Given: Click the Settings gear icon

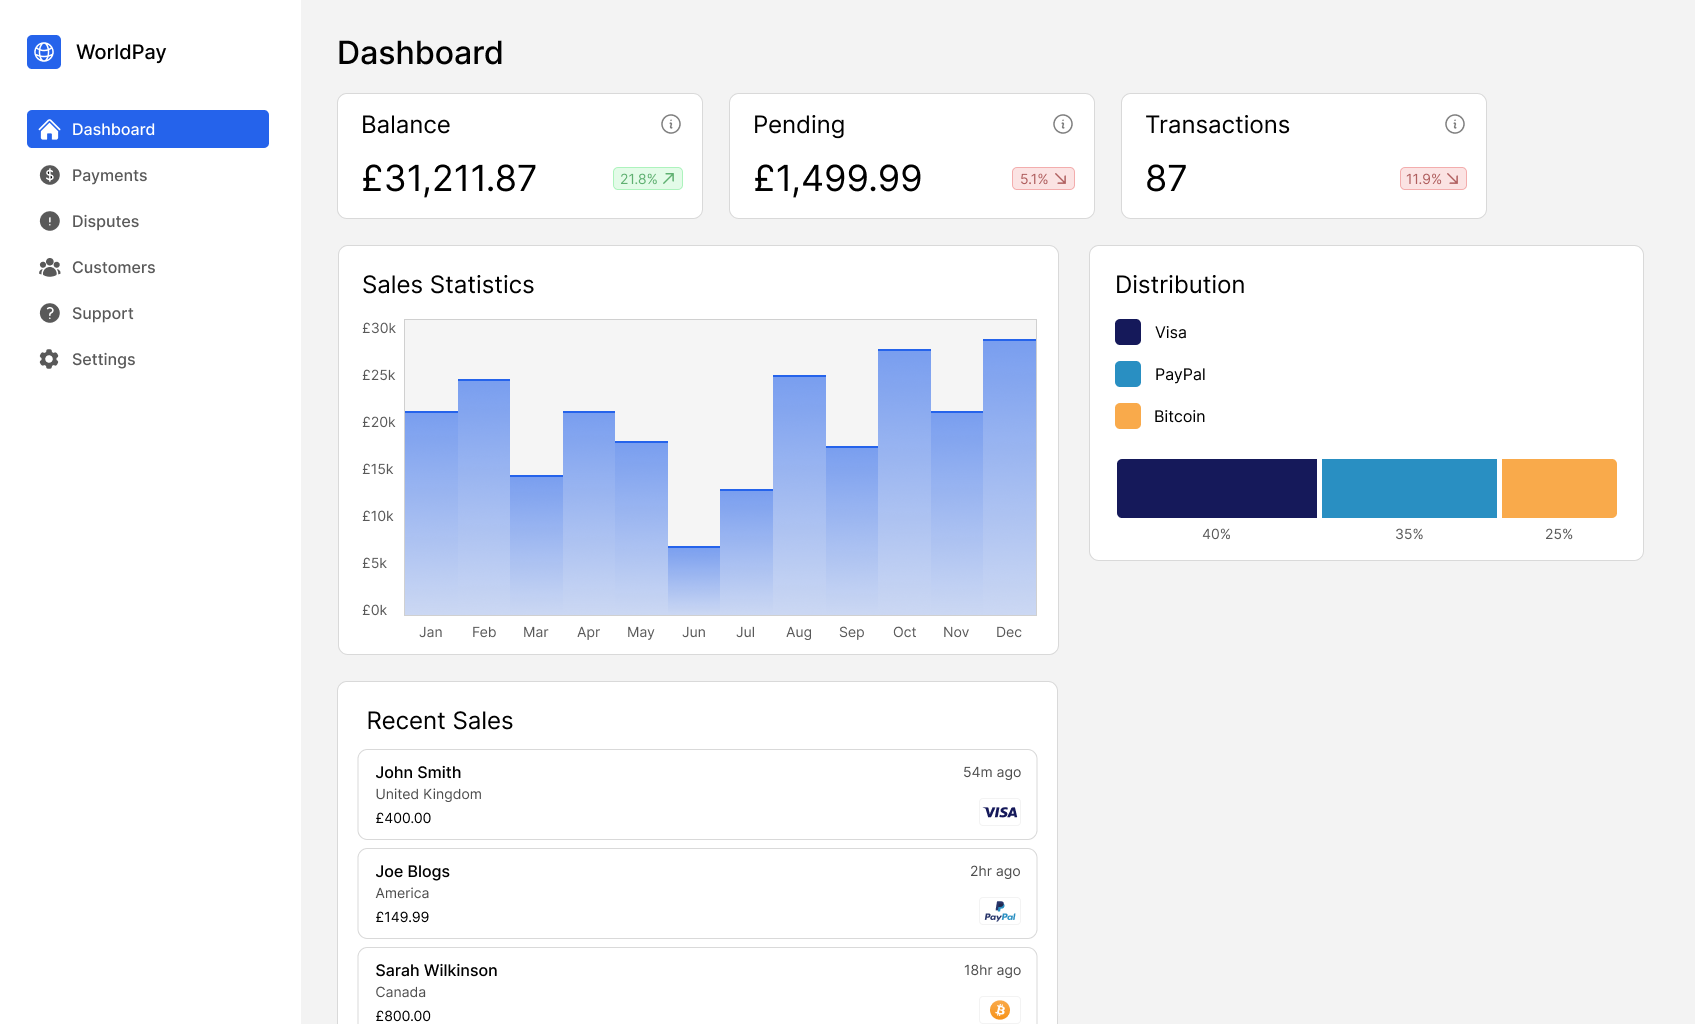Looking at the screenshot, I should coord(49,359).
